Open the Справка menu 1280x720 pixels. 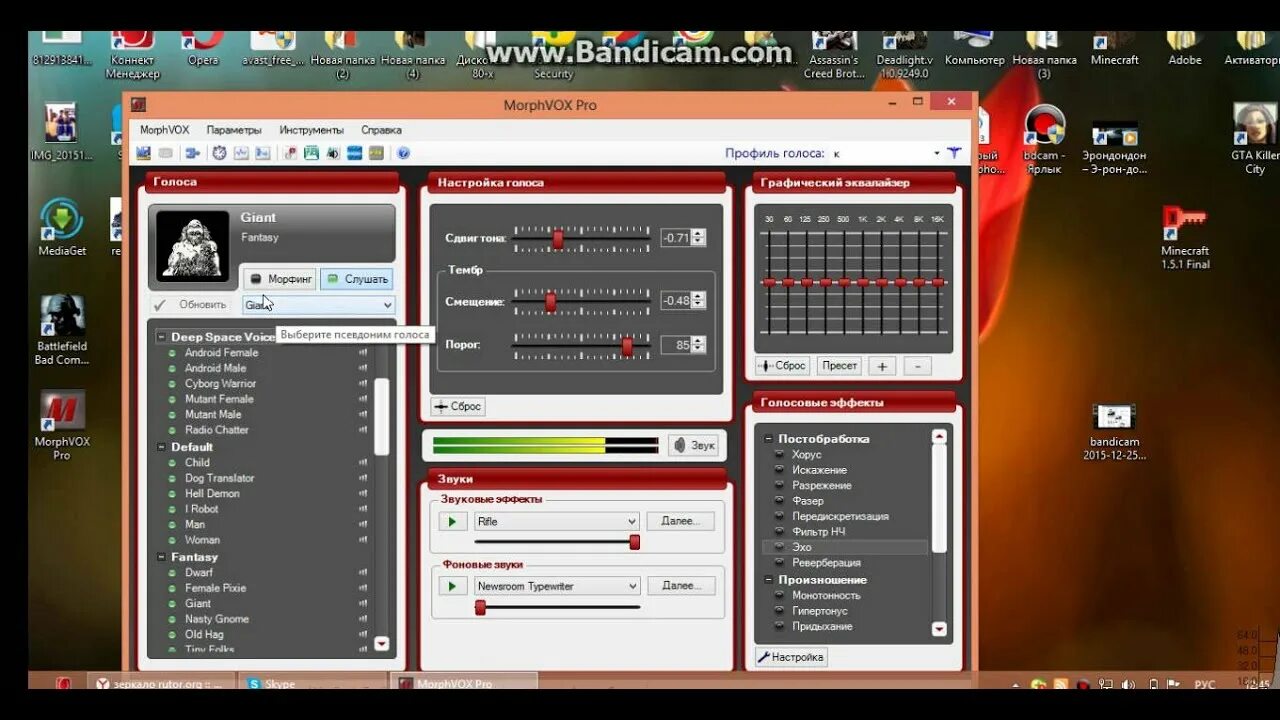tap(381, 130)
